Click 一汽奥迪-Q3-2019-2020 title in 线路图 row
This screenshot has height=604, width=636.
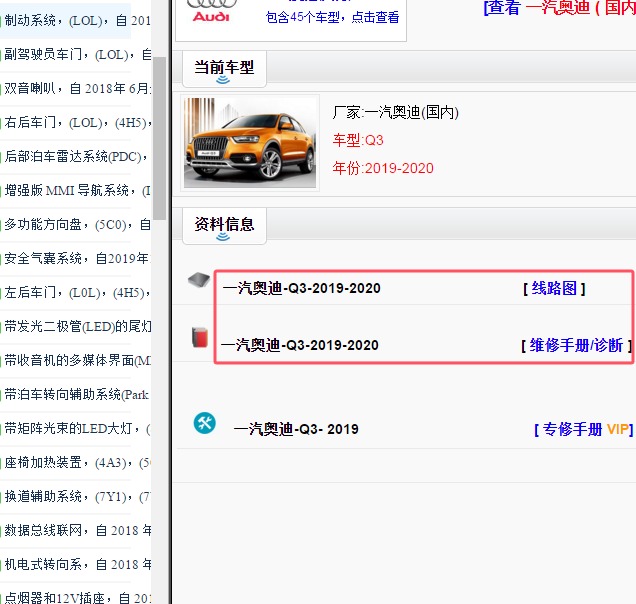[301, 288]
